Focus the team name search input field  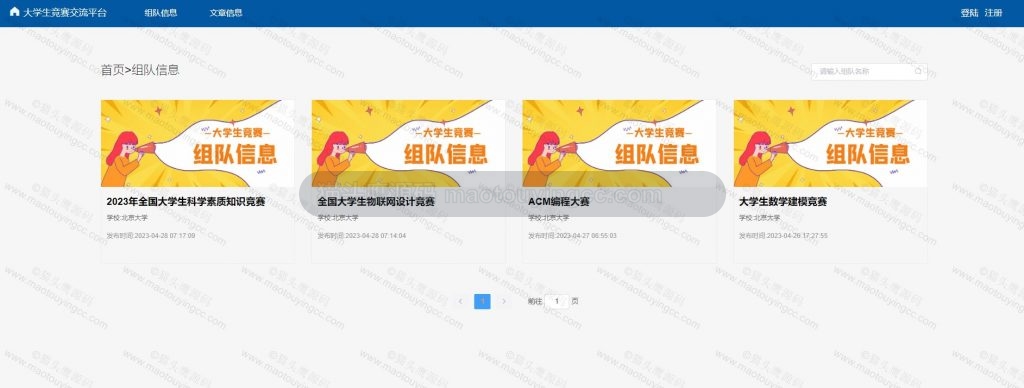click(x=869, y=71)
